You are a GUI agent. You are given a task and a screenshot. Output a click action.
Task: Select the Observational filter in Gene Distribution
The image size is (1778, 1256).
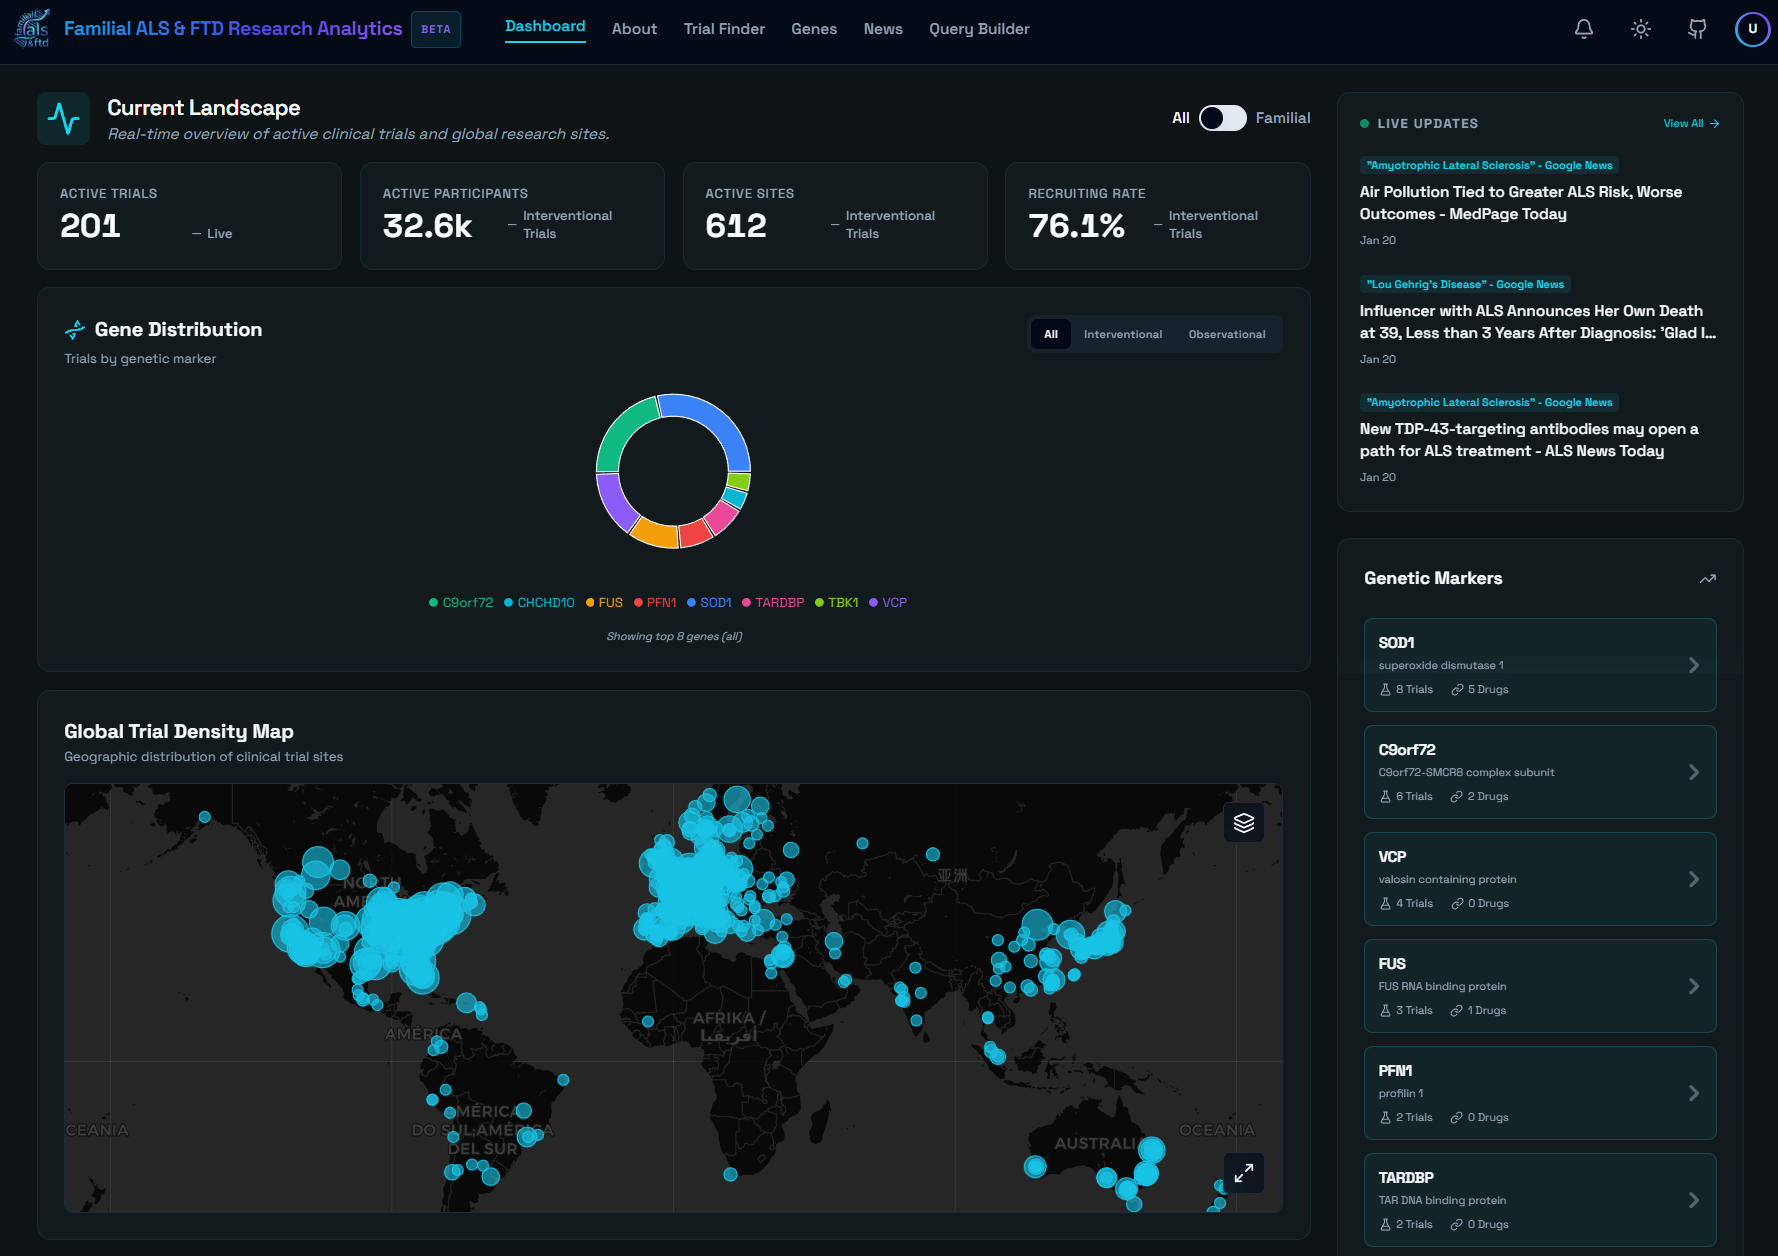pyautogui.click(x=1227, y=334)
